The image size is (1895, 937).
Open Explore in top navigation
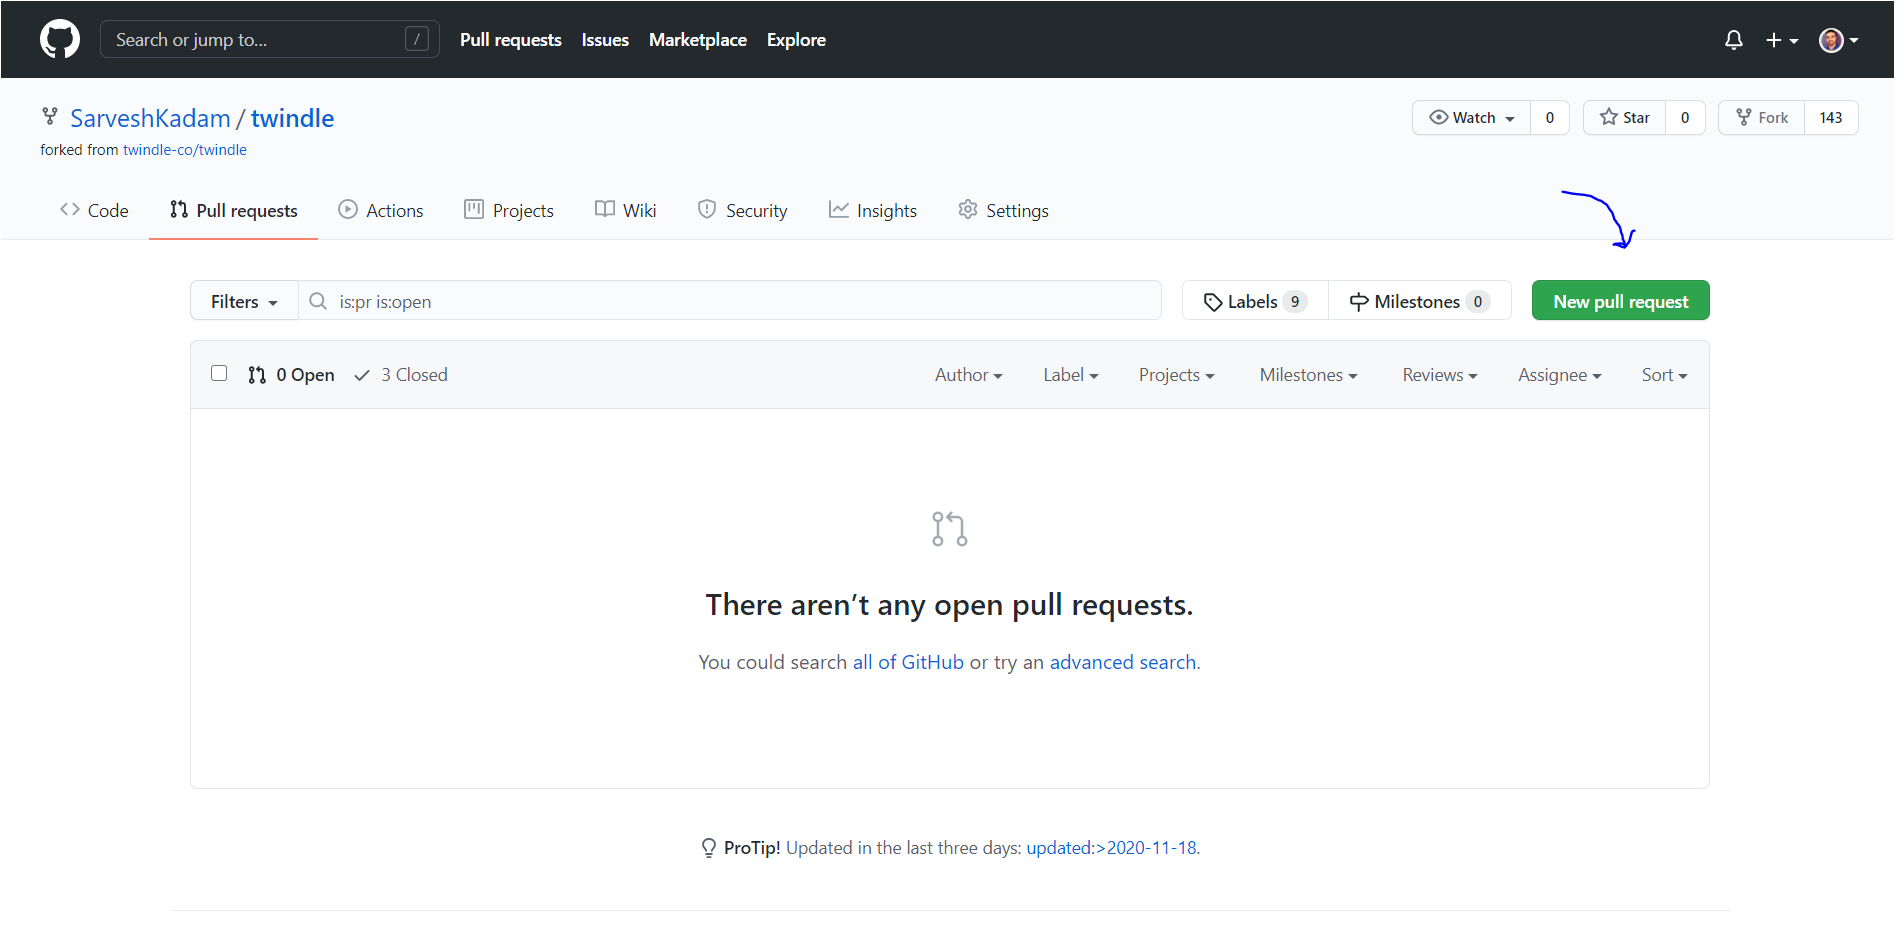pos(796,40)
